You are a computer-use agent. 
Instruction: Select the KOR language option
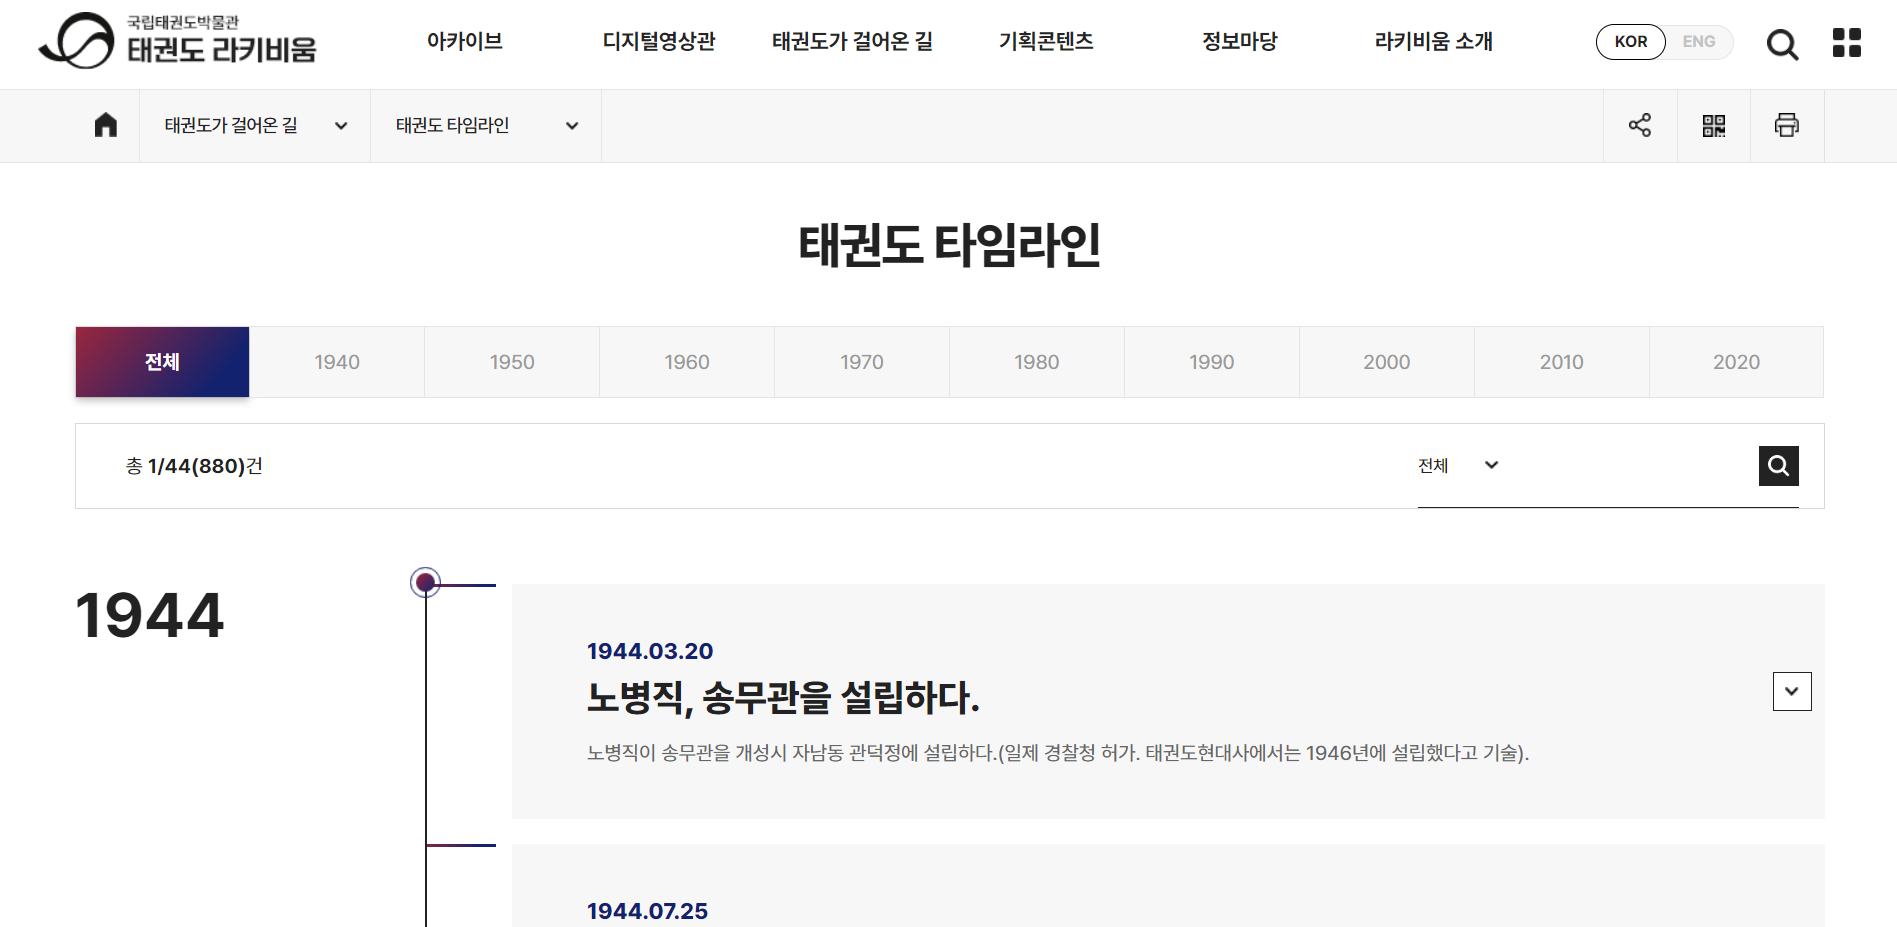point(1630,42)
